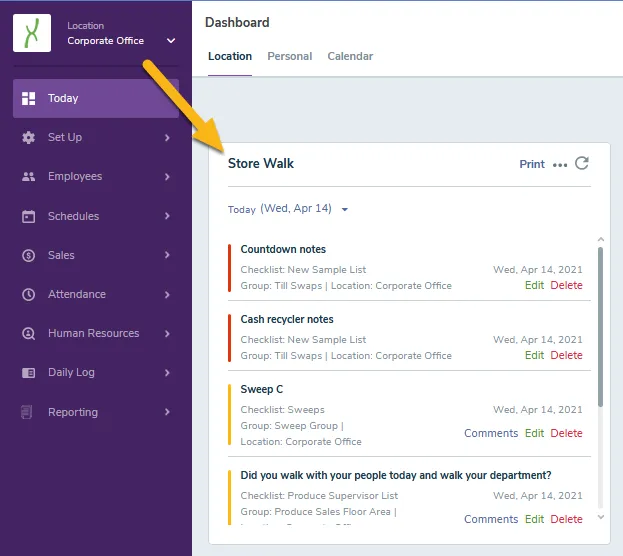Open Daily Log in the sidebar

click(96, 373)
